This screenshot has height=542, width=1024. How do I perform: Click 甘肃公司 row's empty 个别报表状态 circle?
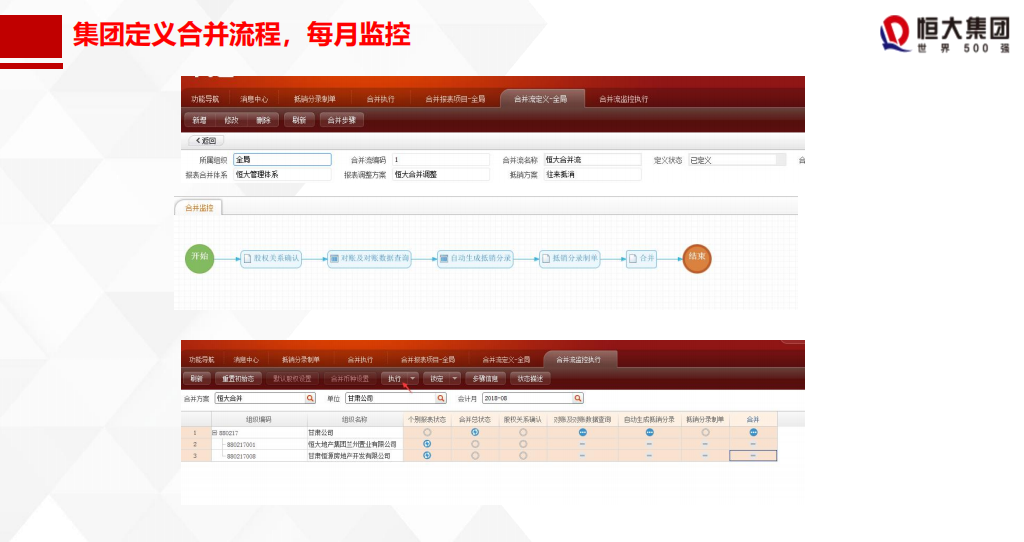[x=427, y=432]
